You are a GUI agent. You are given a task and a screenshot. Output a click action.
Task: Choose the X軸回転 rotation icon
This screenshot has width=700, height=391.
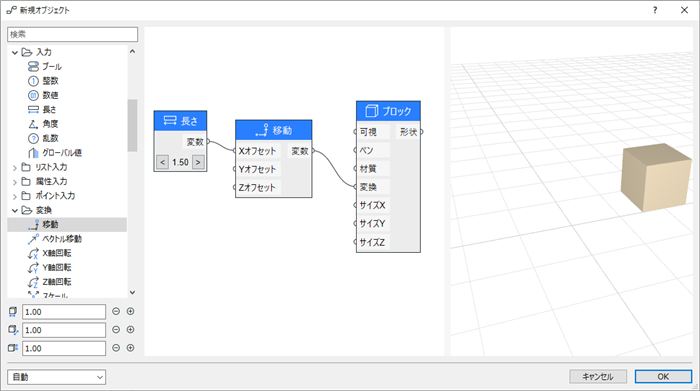(x=33, y=253)
